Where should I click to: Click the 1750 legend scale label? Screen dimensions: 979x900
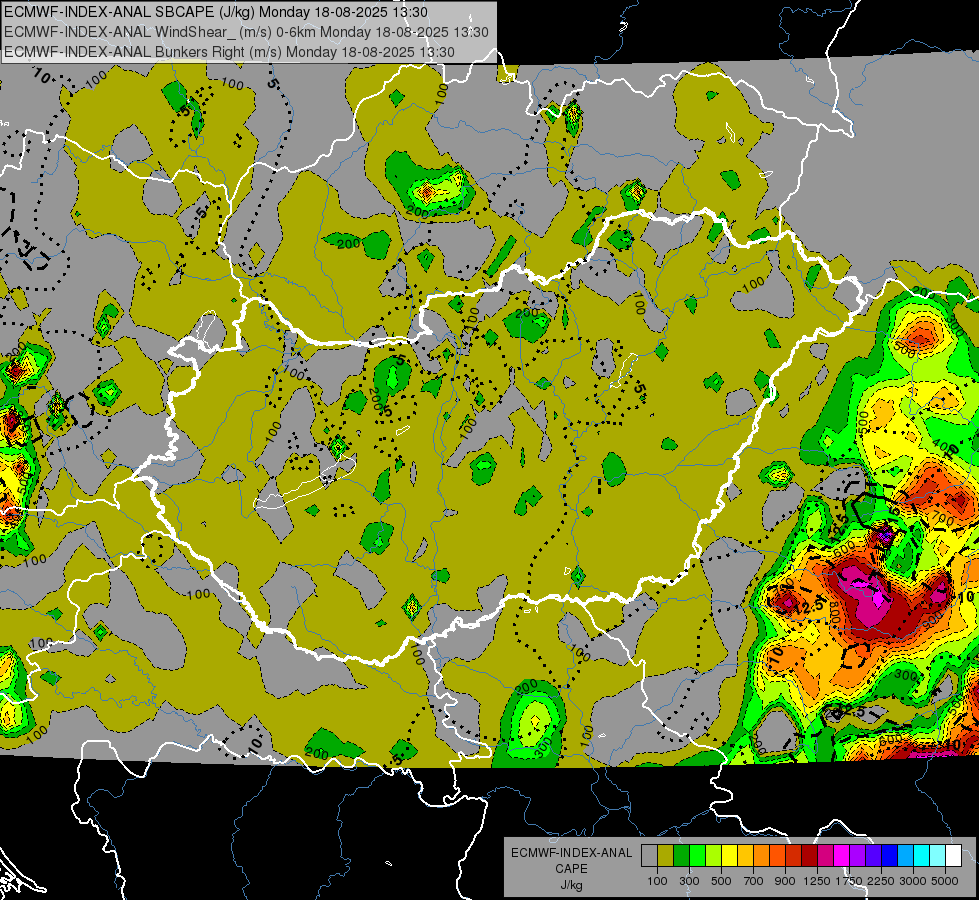849,881
